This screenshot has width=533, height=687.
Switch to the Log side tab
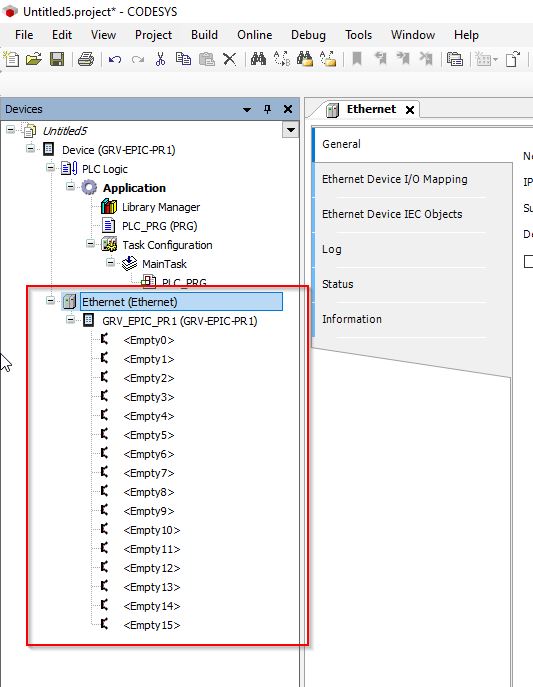(332, 249)
